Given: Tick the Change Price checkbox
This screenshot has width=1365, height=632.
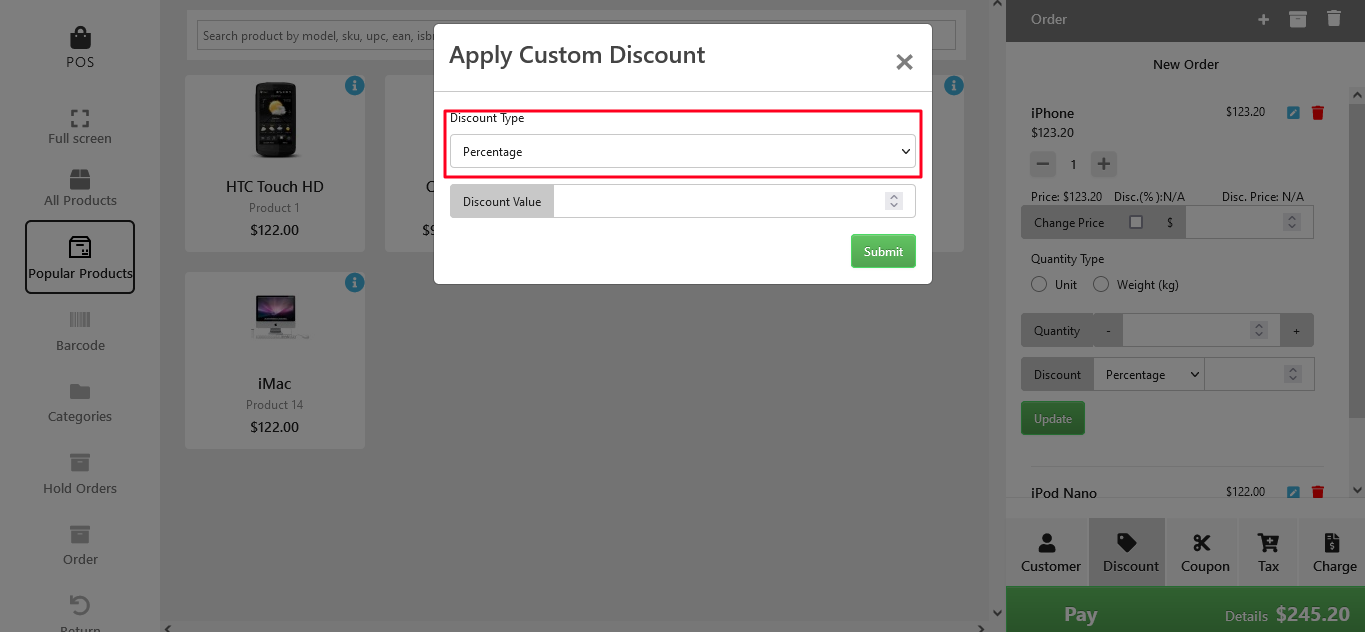Looking at the screenshot, I should (1136, 222).
